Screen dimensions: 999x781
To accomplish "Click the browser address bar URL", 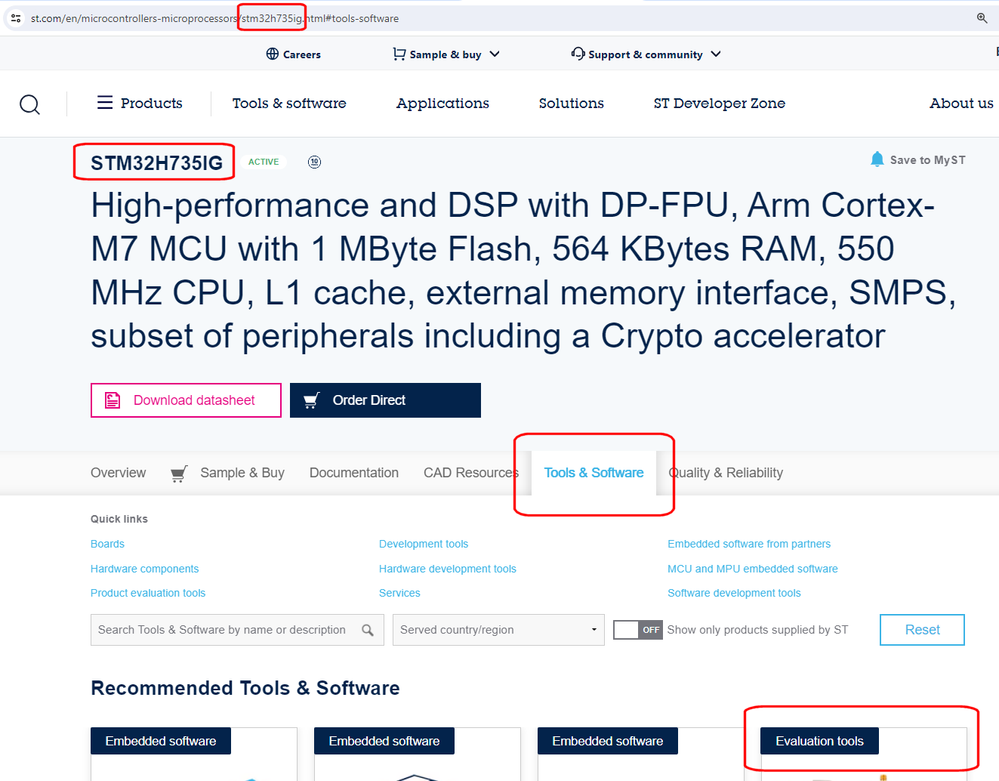I will click(215, 18).
